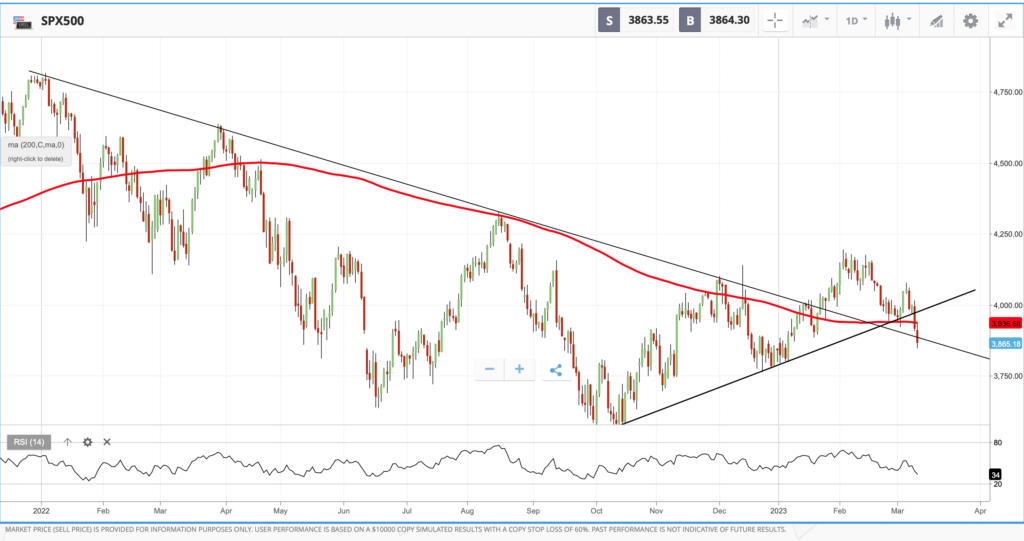Zoom in with the plus button

pos(519,369)
